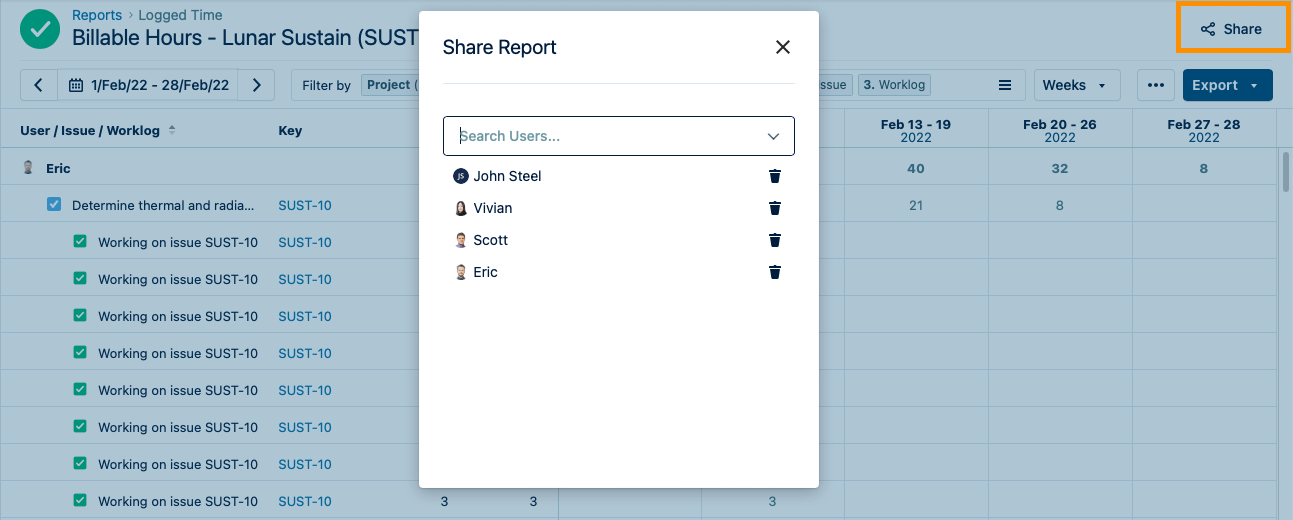This screenshot has width=1293, height=520.
Task: Toggle first Working on issue SUST-10 checkbox
Action: coord(80,242)
